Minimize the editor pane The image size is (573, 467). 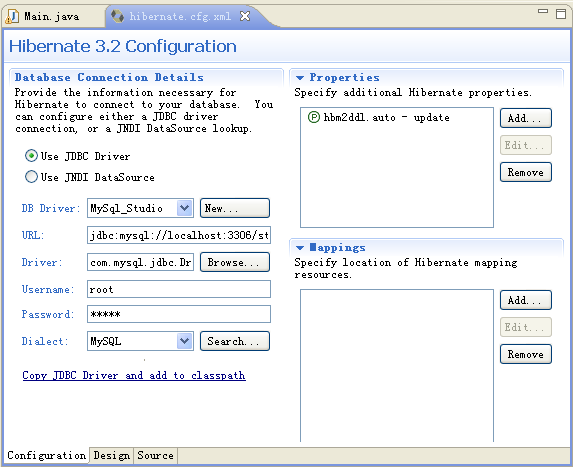tap(543, 11)
